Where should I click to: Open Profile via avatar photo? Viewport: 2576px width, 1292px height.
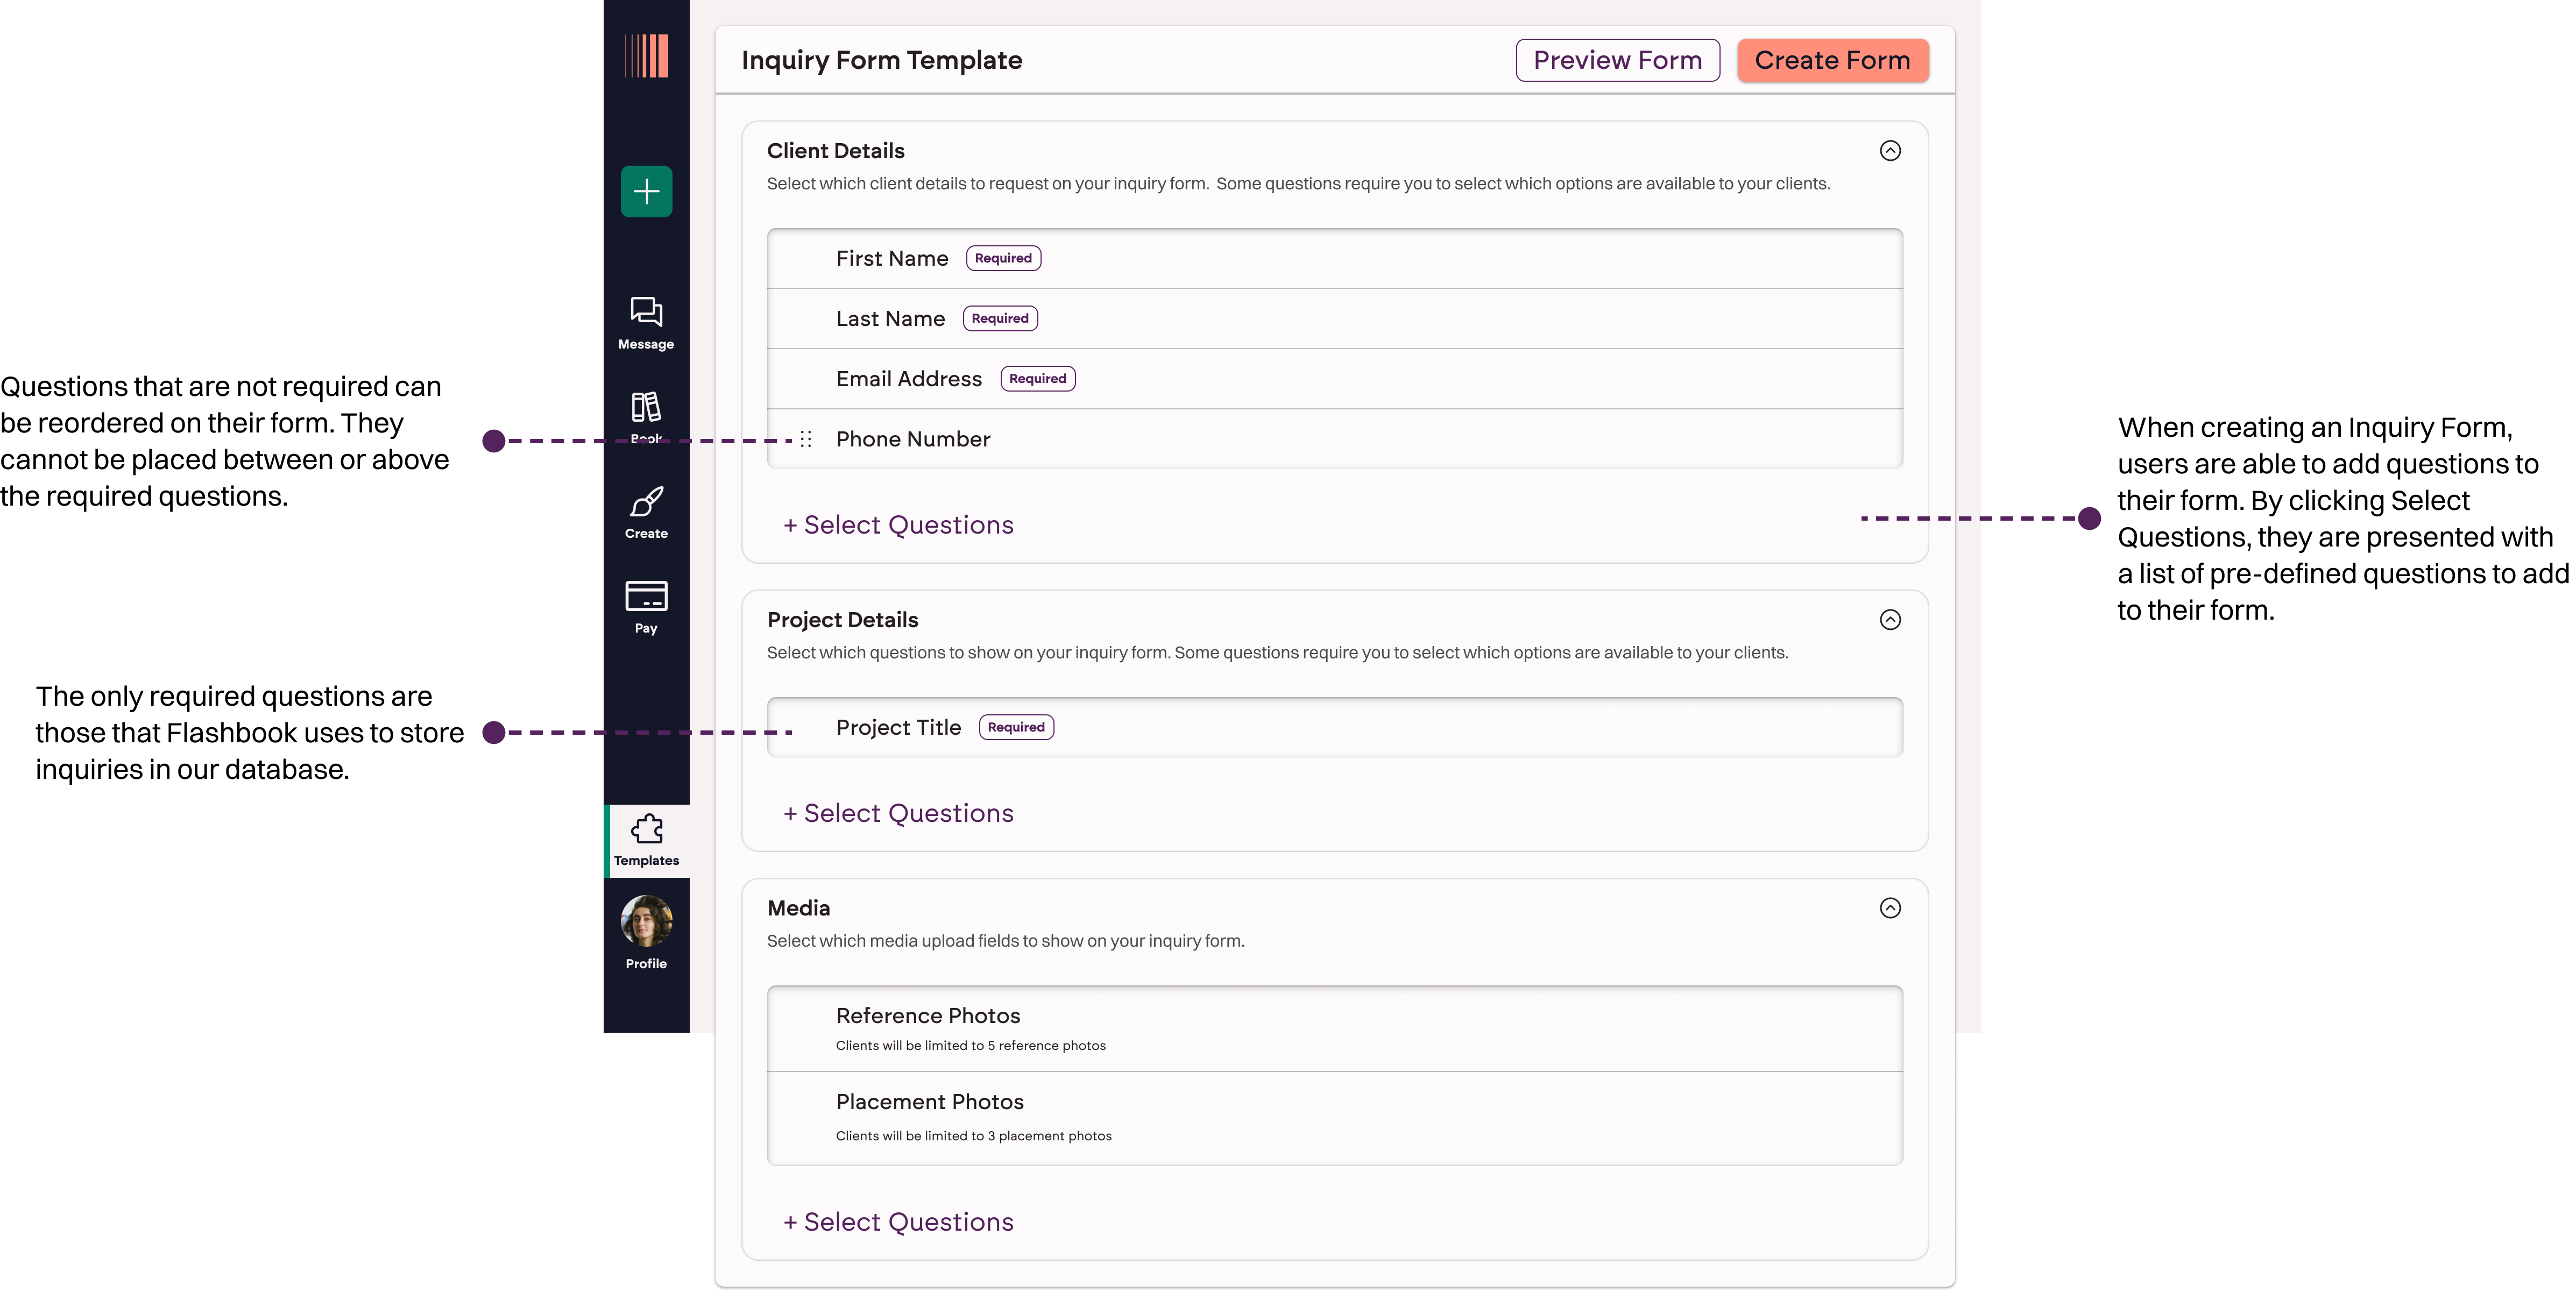click(x=646, y=920)
